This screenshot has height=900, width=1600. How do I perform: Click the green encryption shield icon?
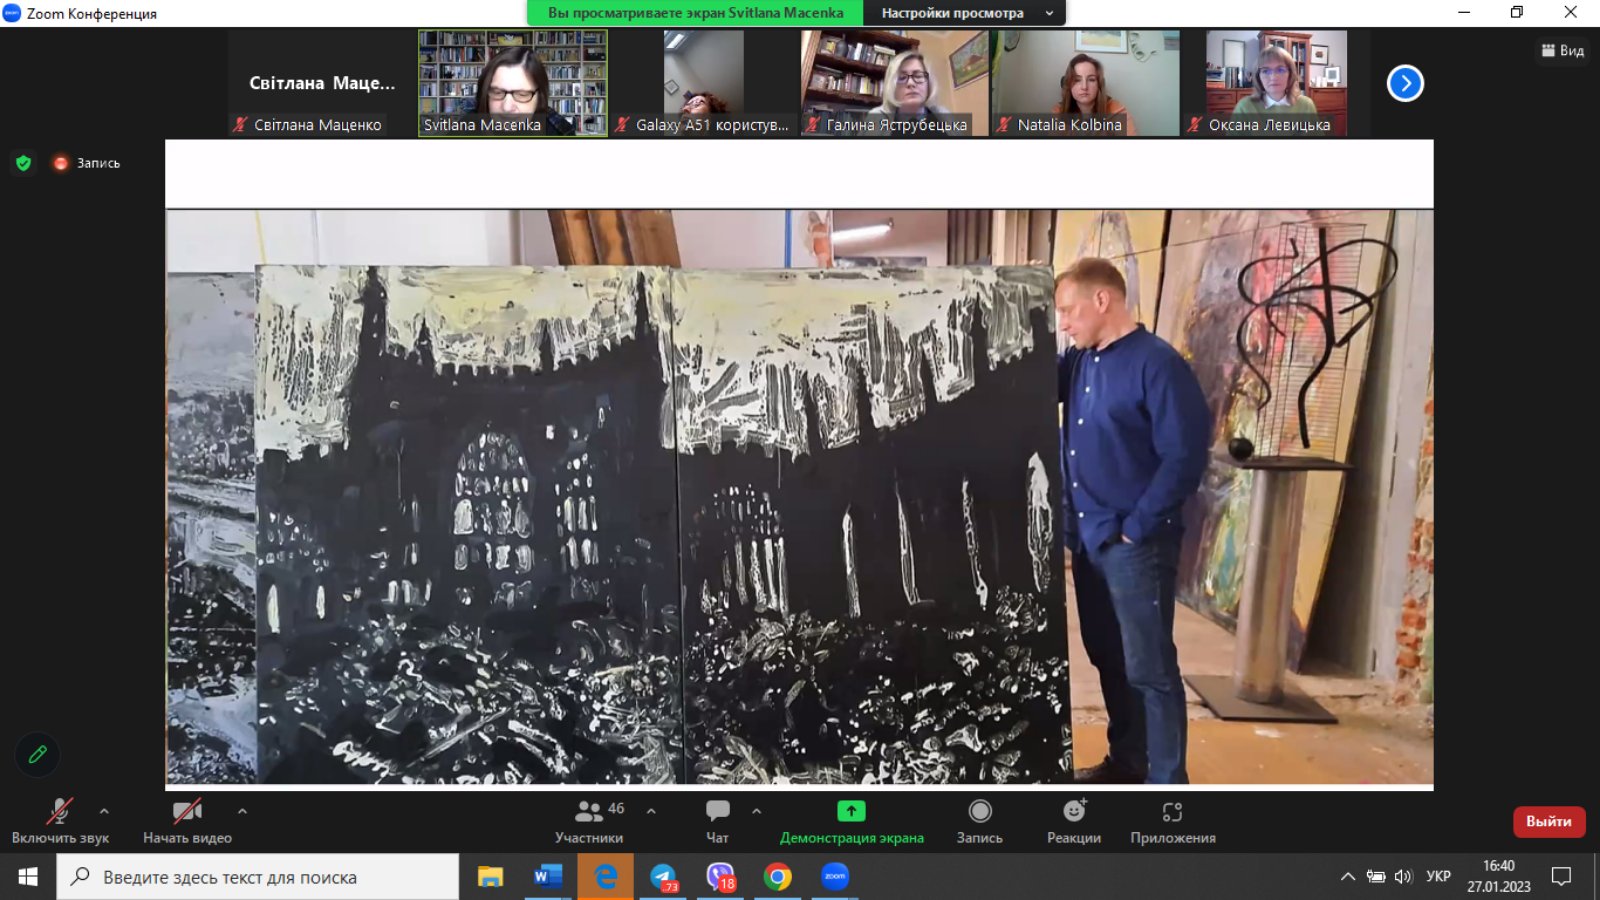click(x=24, y=163)
